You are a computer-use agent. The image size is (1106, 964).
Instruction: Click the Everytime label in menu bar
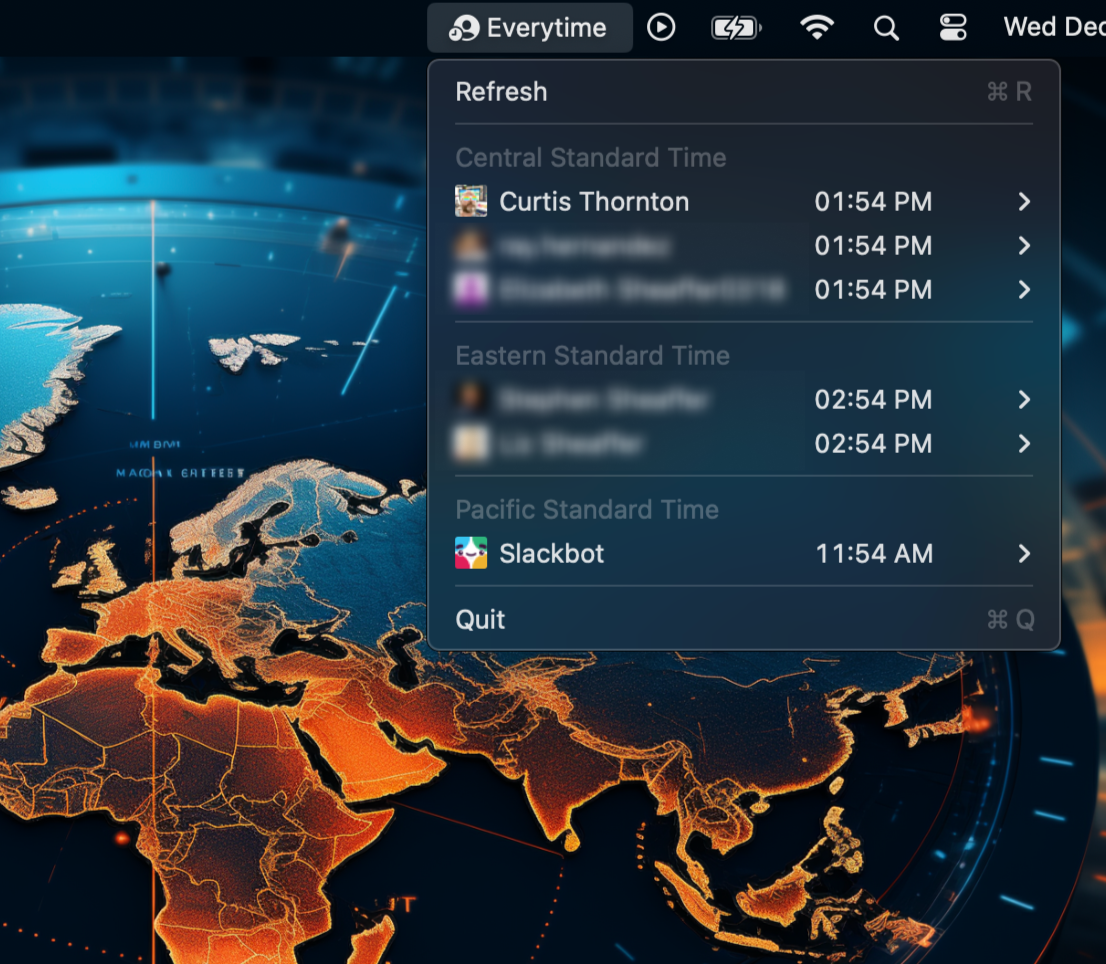[x=546, y=28]
